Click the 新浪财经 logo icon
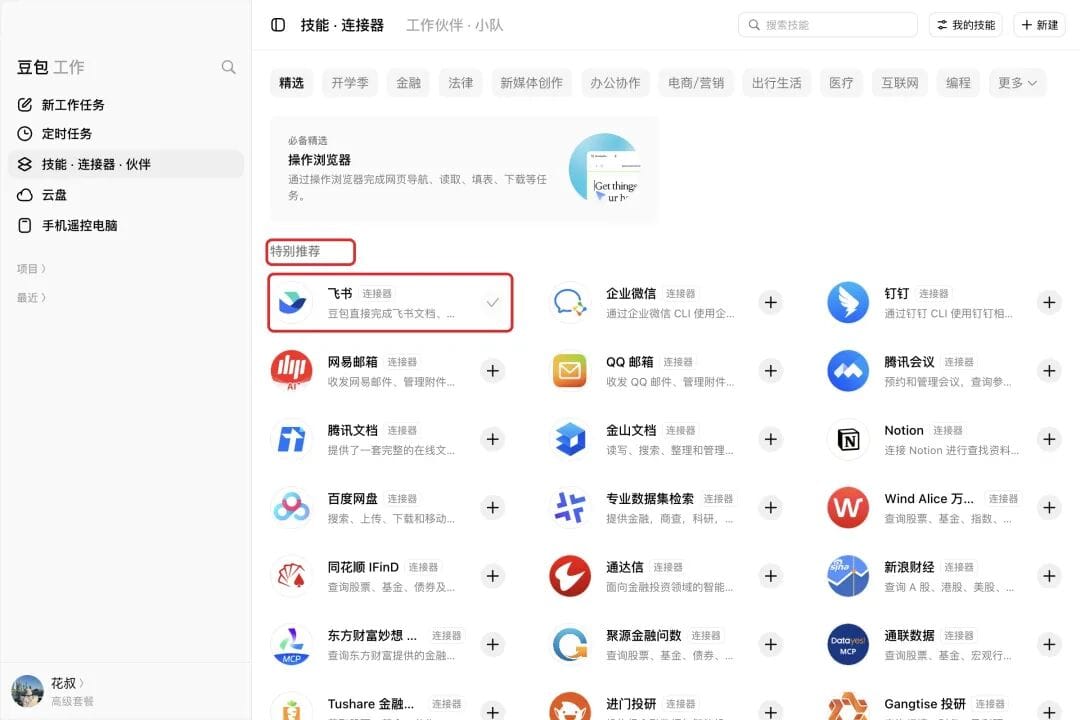Screen dimensions: 1080x720 848,575
